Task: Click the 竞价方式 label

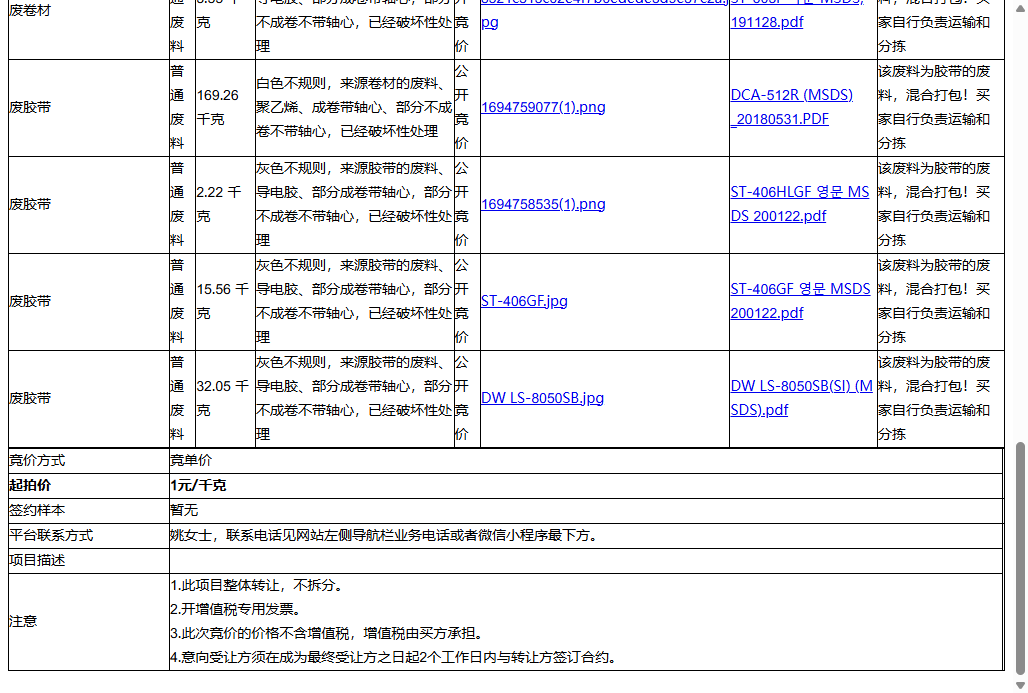Action: point(37,461)
